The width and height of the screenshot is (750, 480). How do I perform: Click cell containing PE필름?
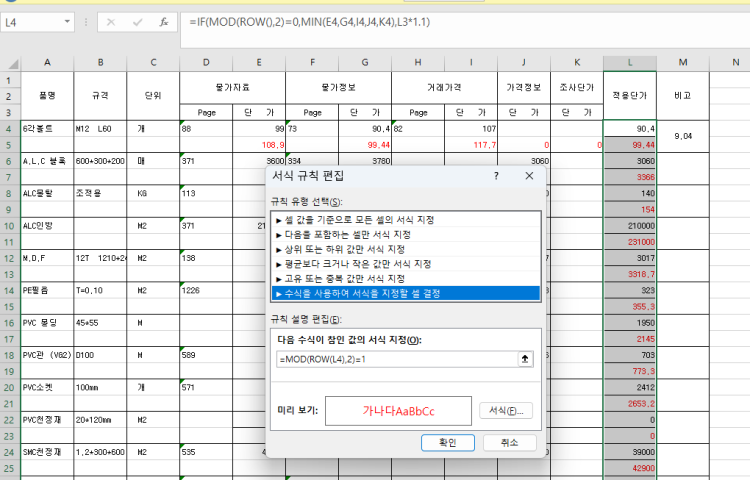pyautogui.click(x=47, y=290)
